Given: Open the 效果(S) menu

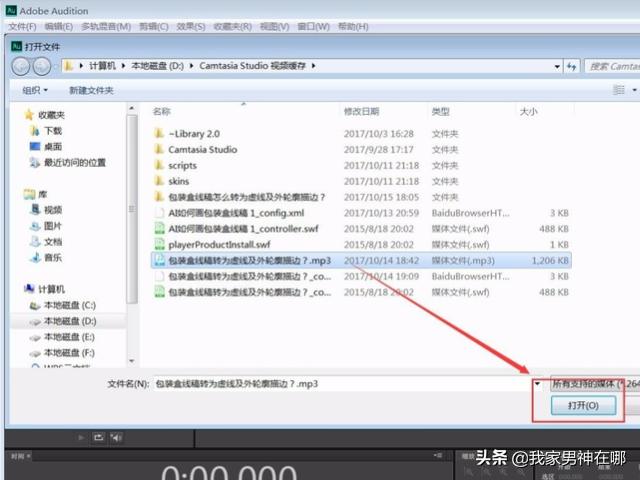Looking at the screenshot, I should [x=191, y=26].
